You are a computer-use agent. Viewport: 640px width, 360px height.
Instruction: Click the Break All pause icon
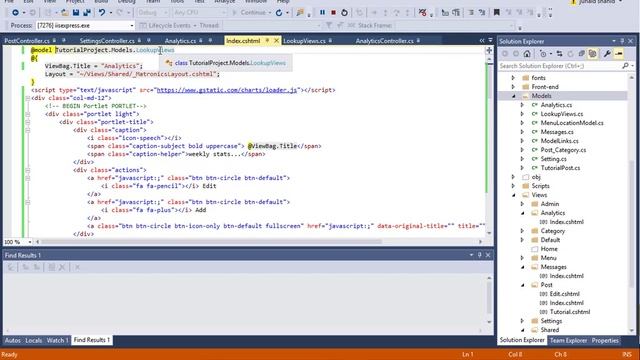[x=322, y=13]
